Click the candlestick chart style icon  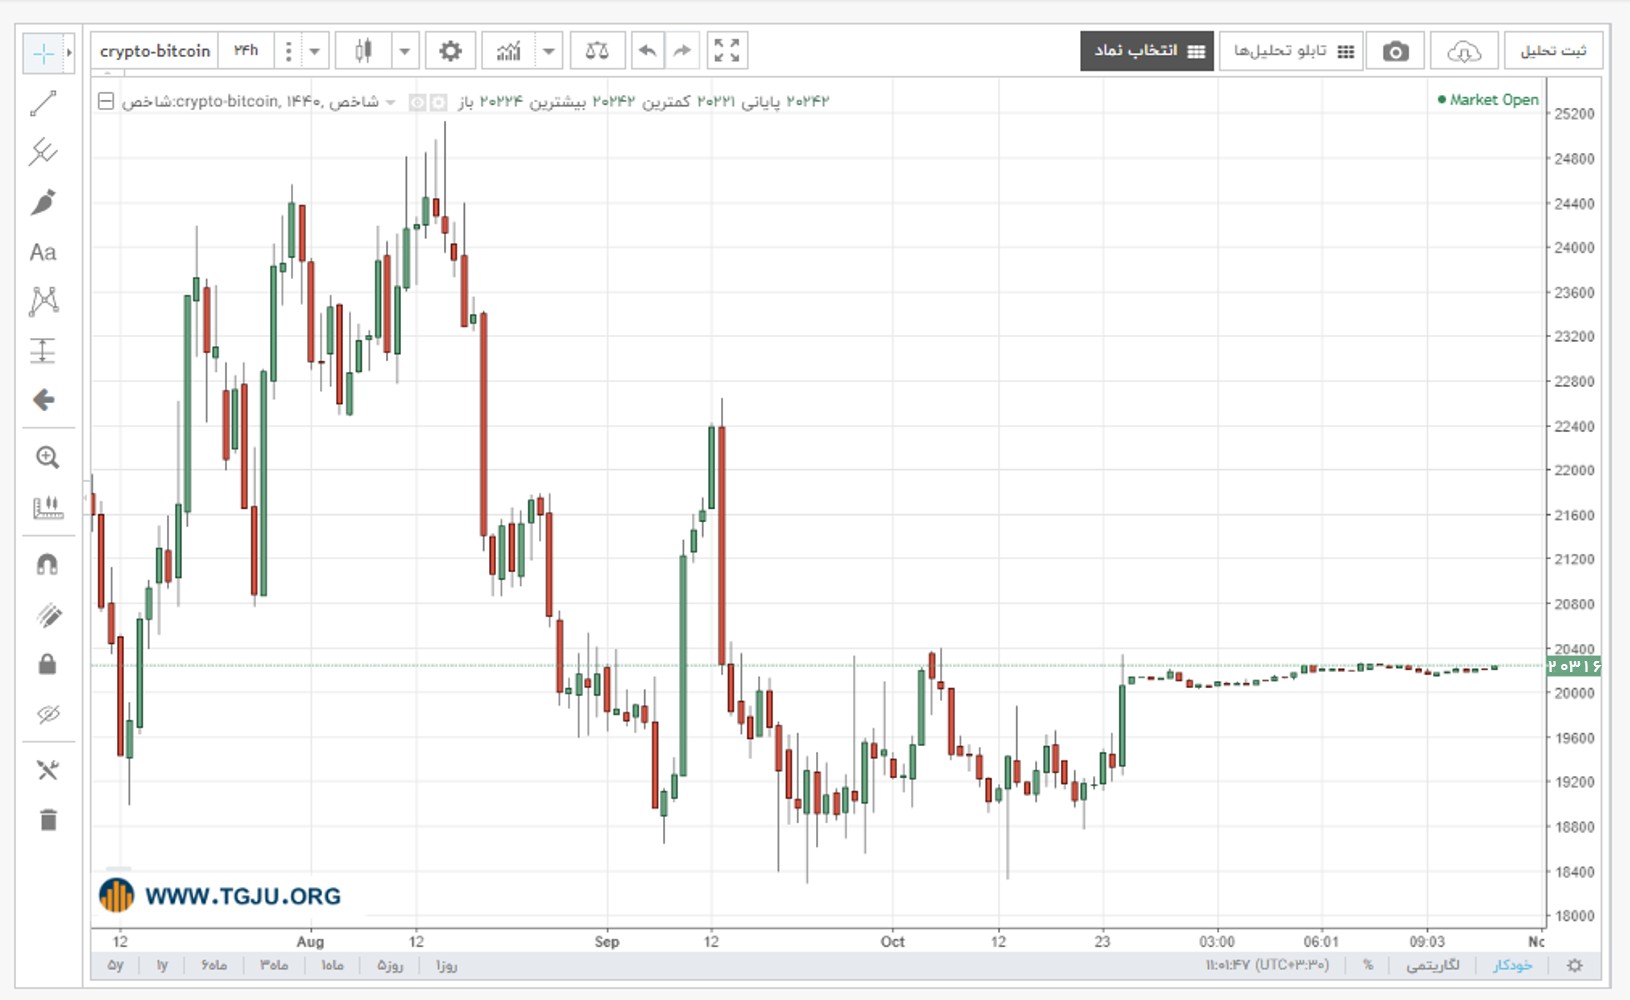coord(363,51)
